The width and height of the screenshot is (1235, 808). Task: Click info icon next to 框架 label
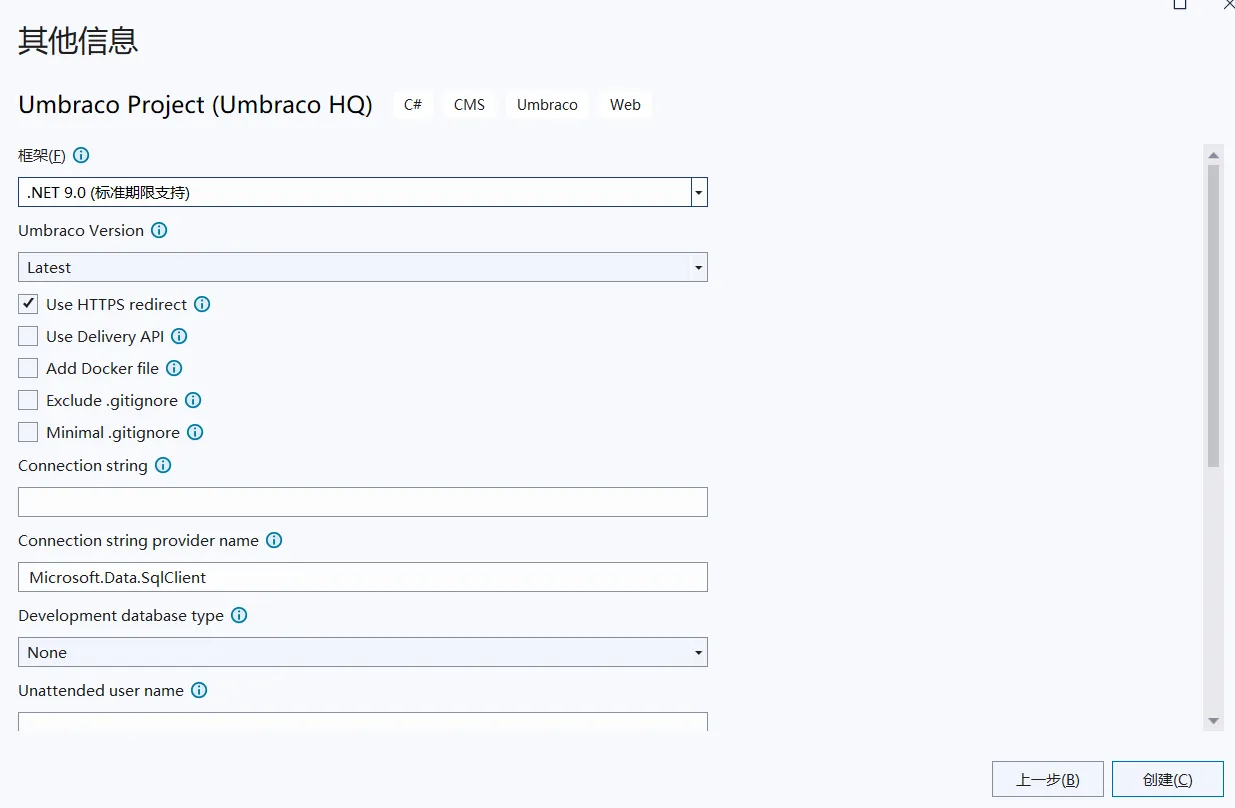pyautogui.click(x=82, y=155)
